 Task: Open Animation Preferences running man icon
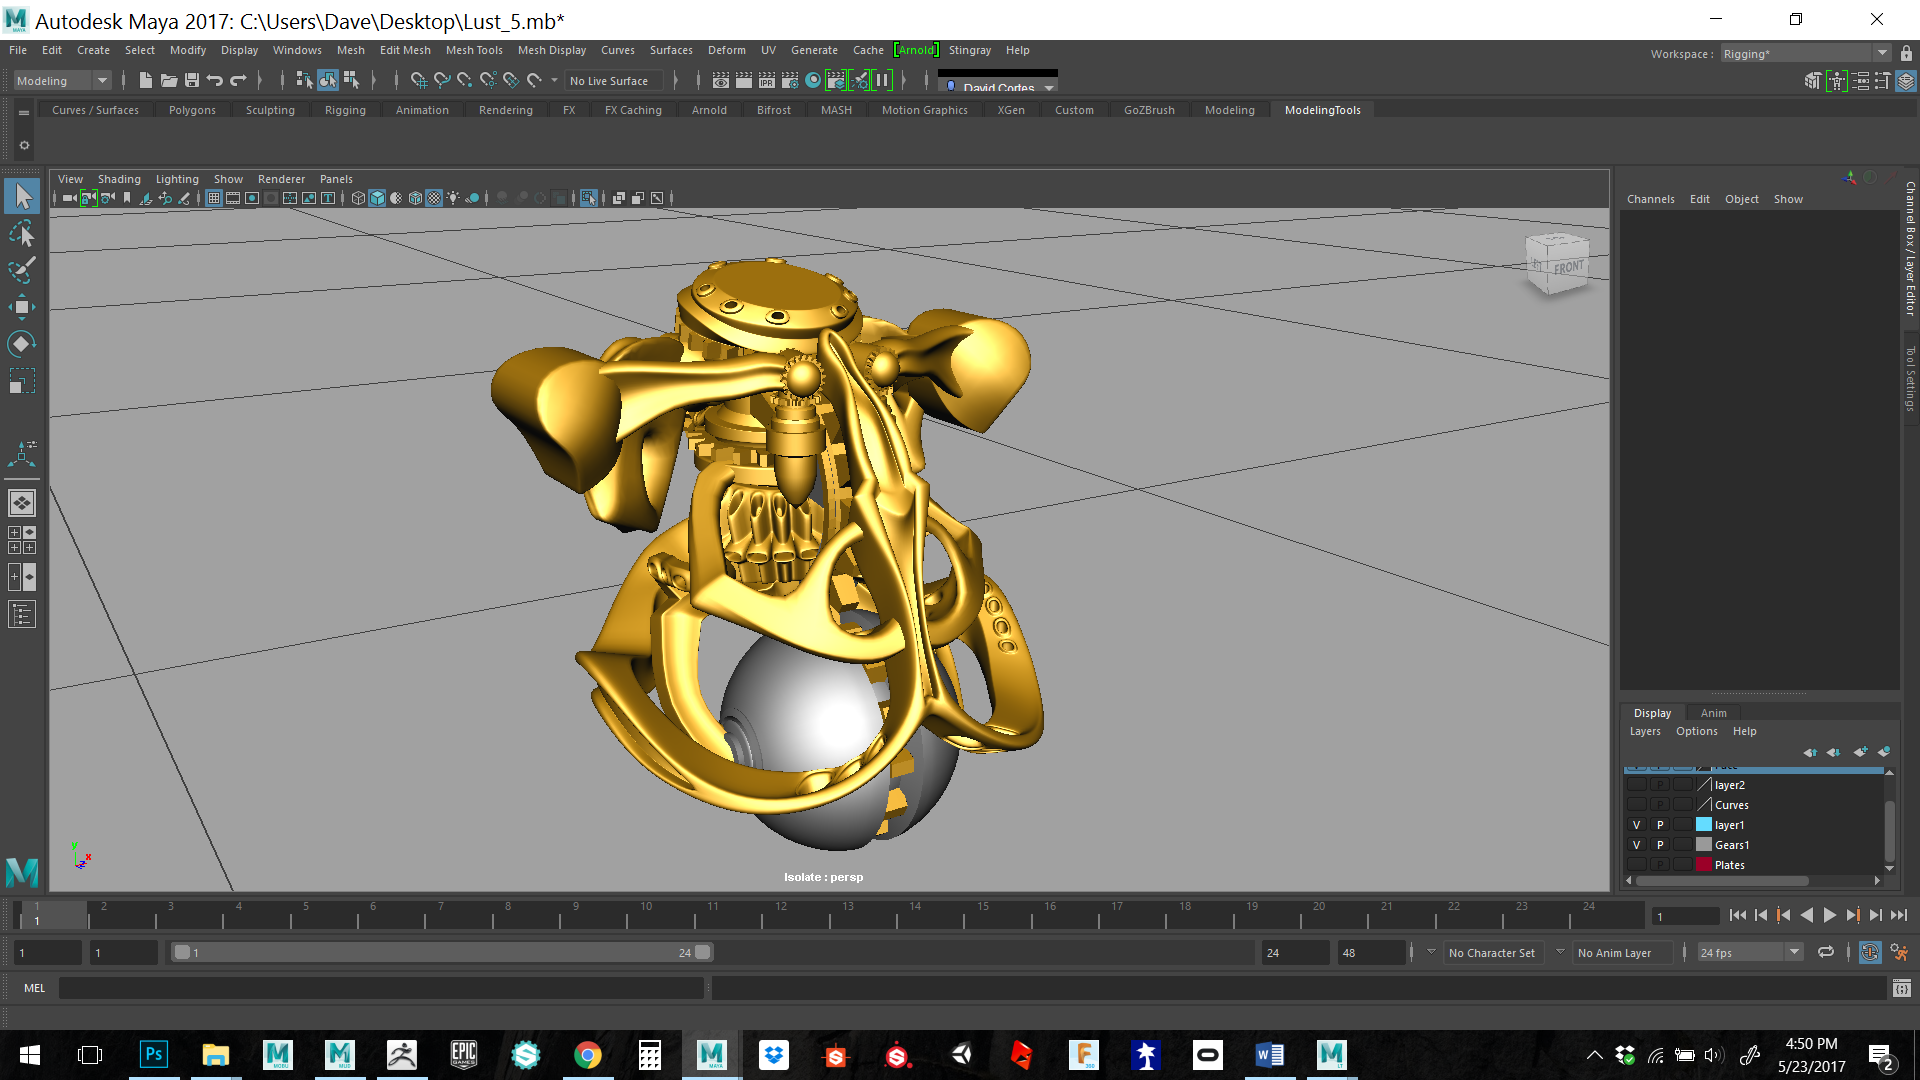[1899, 953]
